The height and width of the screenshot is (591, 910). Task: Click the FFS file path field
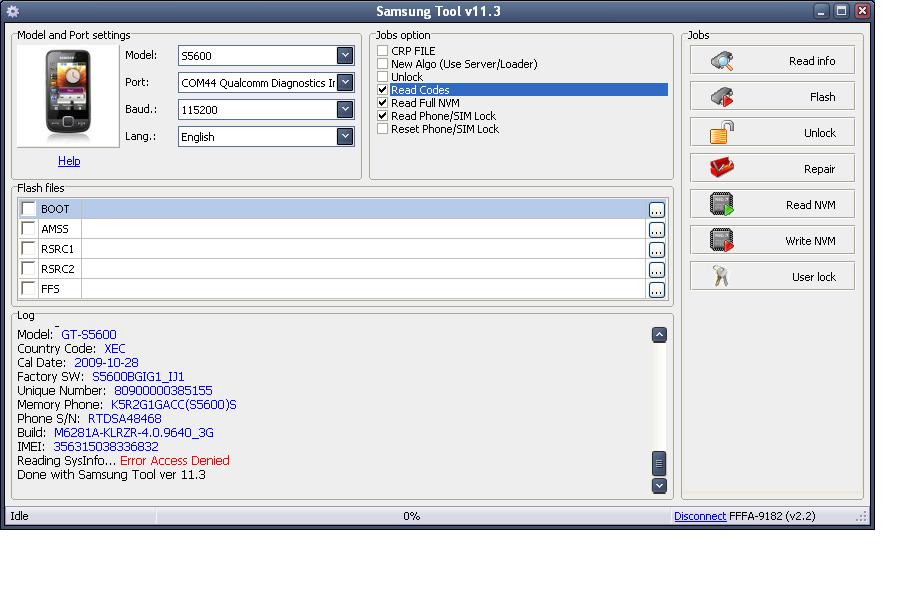coord(364,289)
